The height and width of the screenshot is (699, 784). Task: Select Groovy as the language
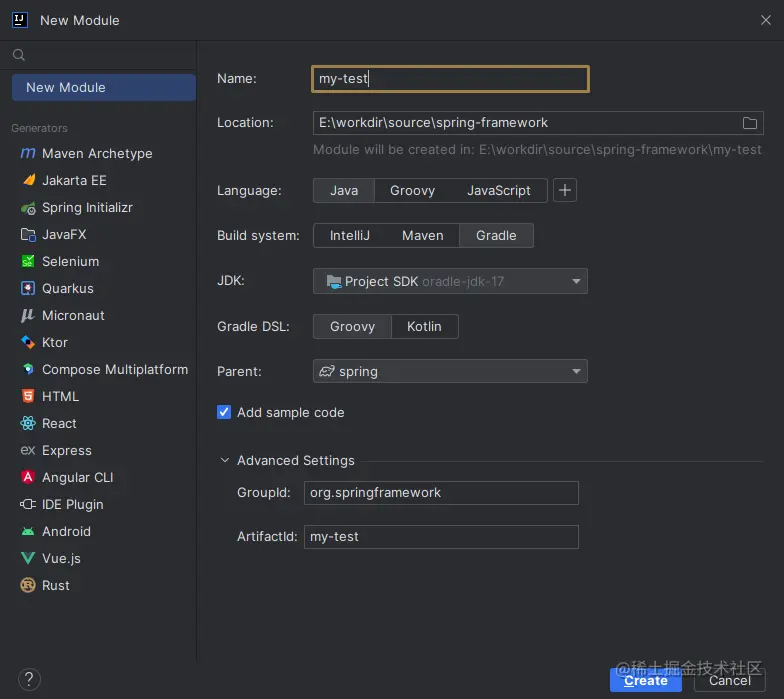(412, 190)
